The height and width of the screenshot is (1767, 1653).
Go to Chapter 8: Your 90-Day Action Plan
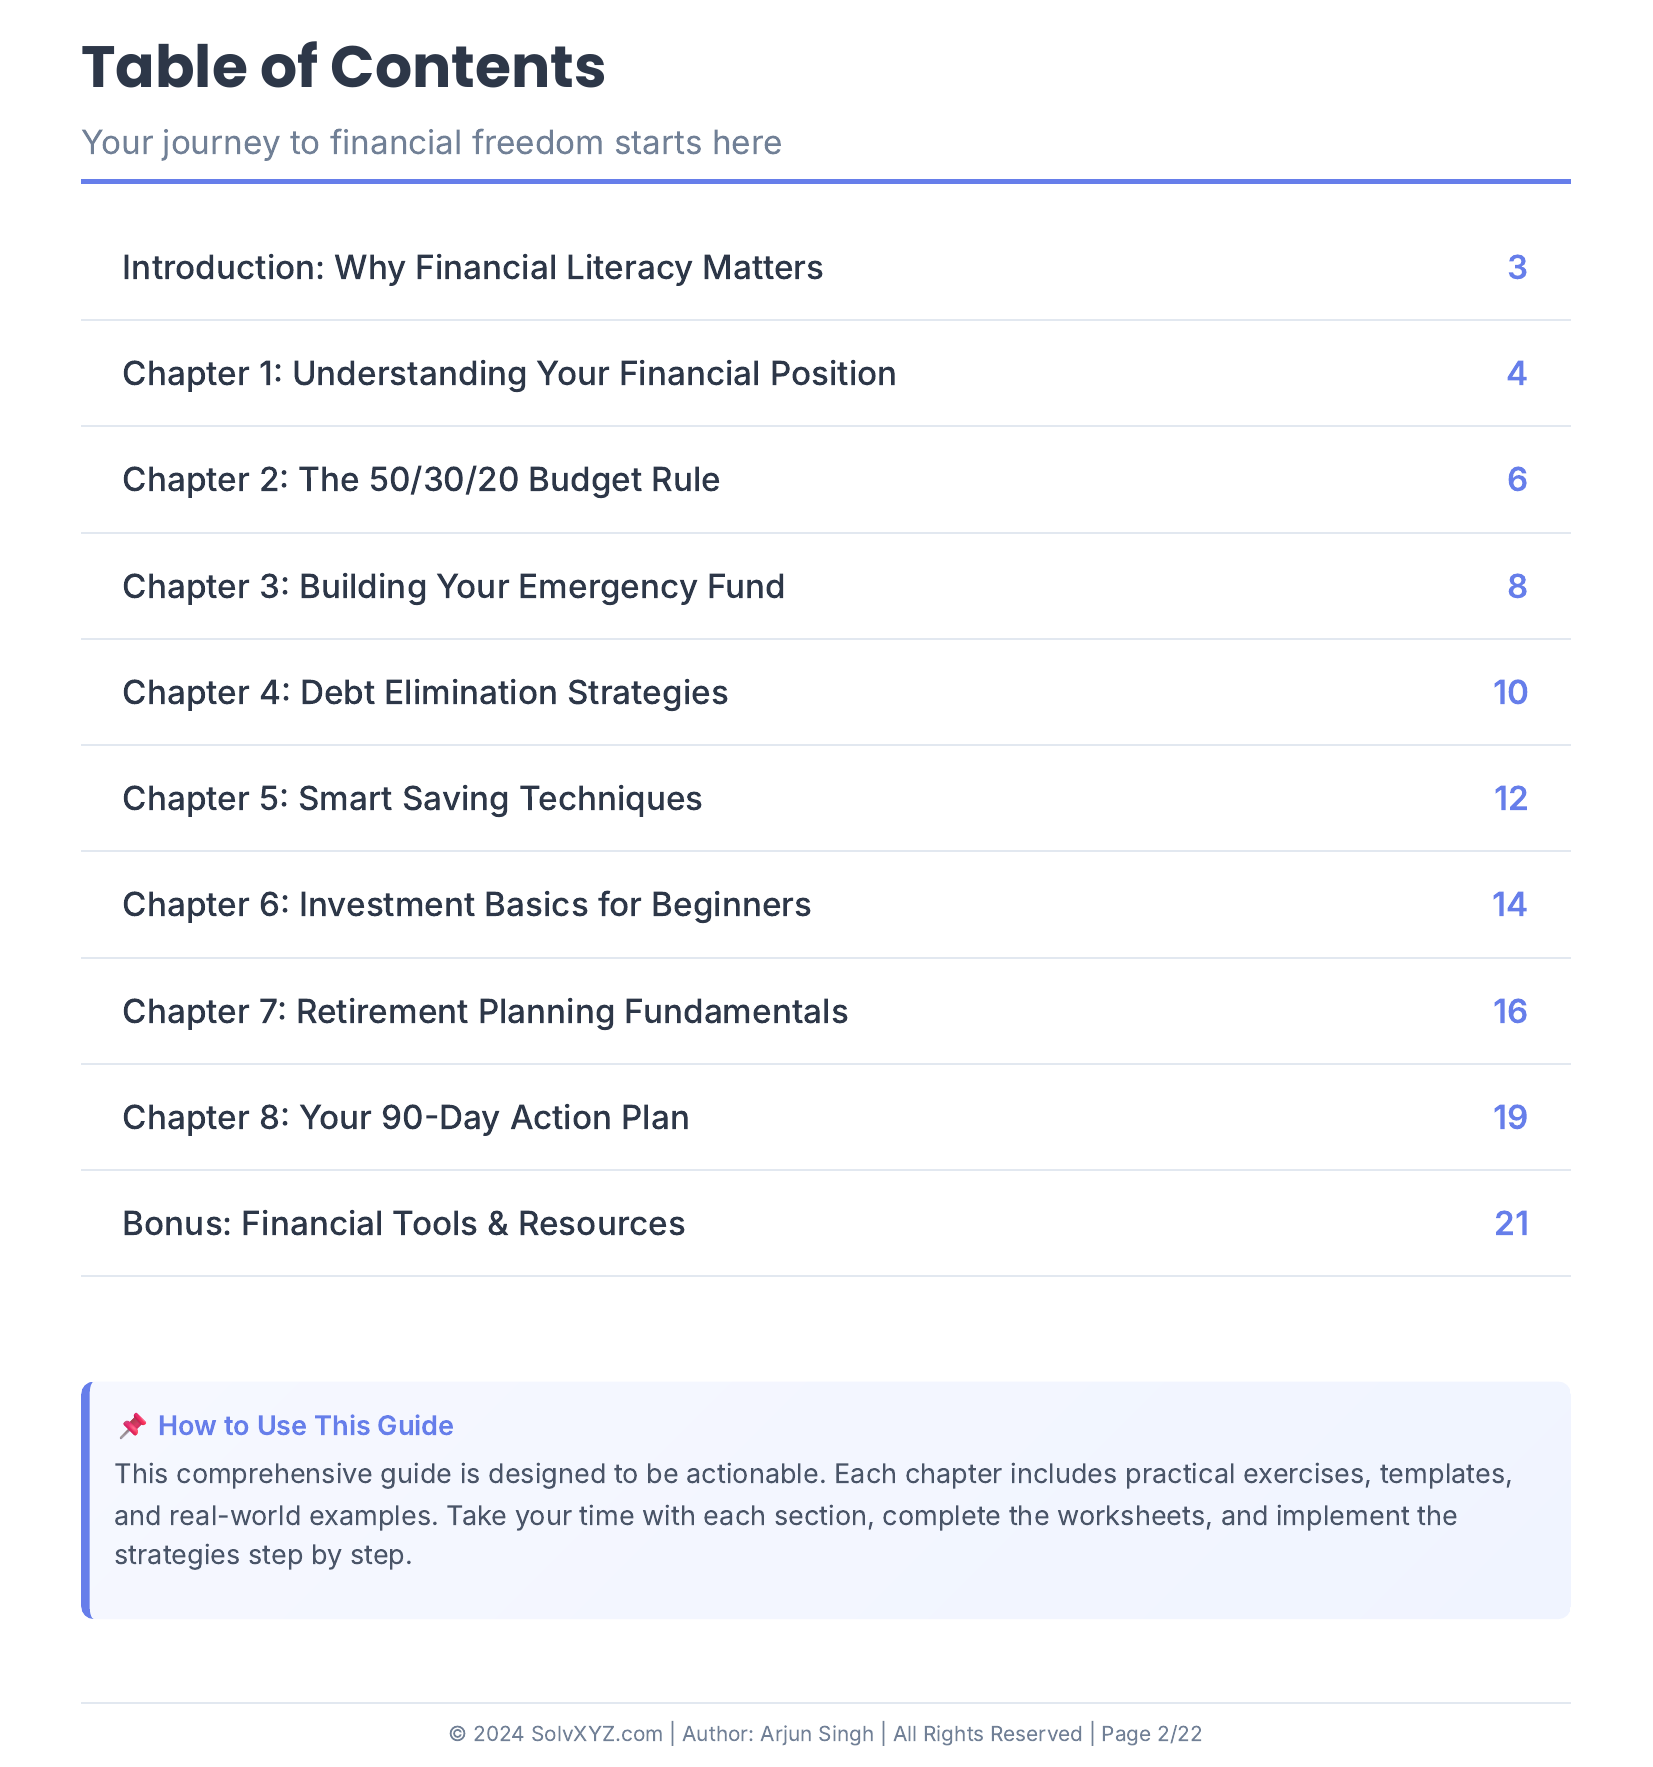405,1118
